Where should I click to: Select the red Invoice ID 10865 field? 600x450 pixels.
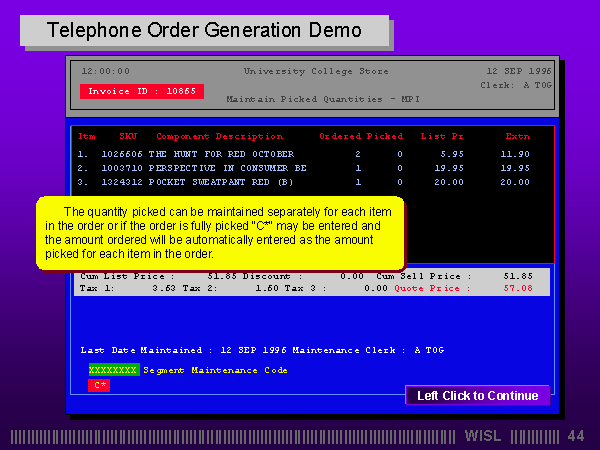coord(141,91)
